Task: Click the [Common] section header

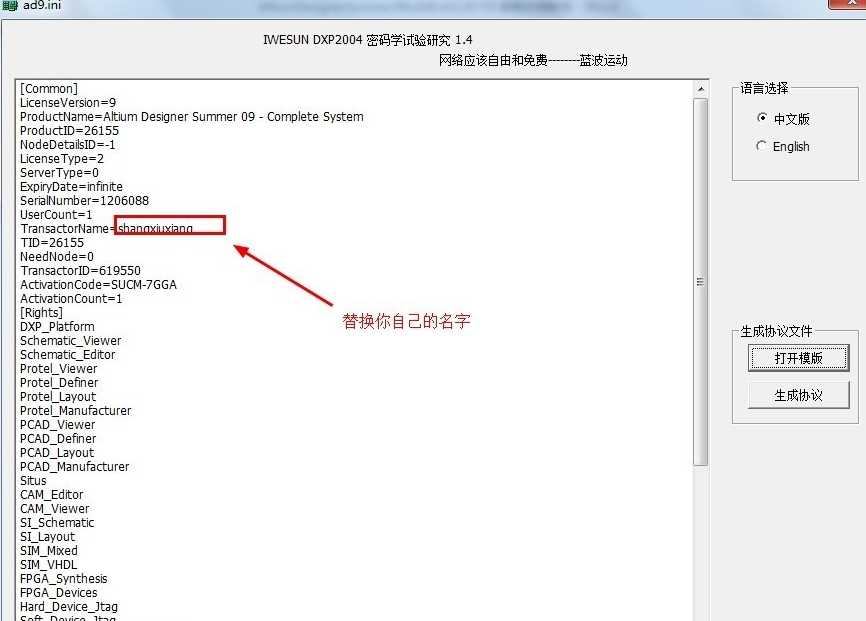Action: (x=49, y=88)
